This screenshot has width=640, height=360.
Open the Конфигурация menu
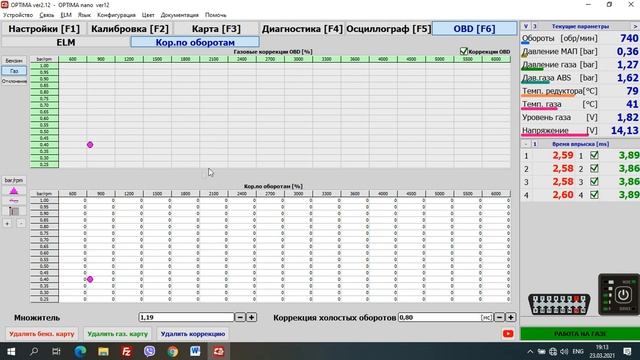(x=116, y=15)
